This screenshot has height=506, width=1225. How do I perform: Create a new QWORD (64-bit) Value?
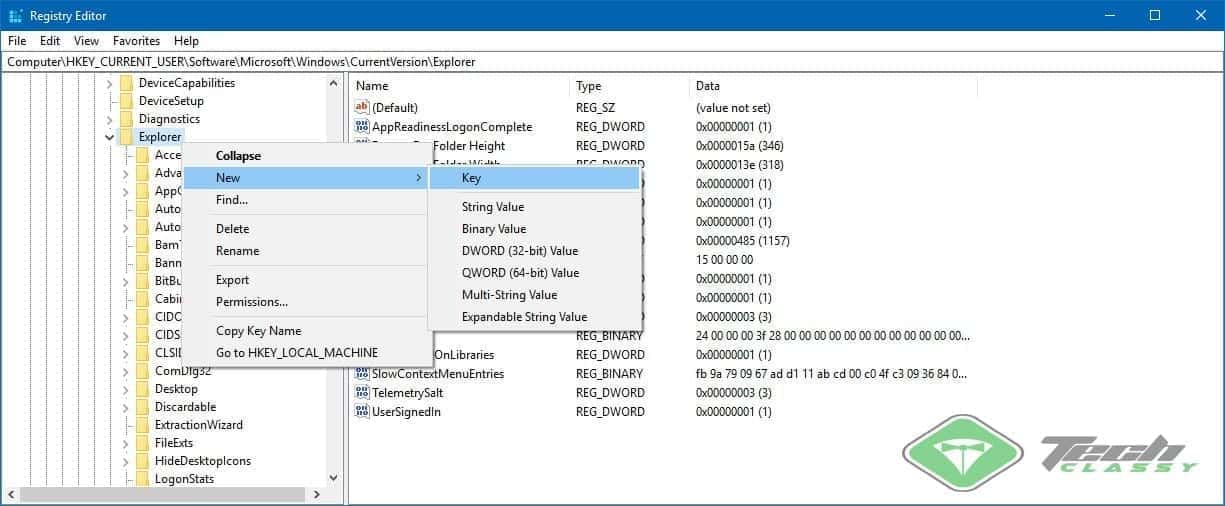point(534,273)
